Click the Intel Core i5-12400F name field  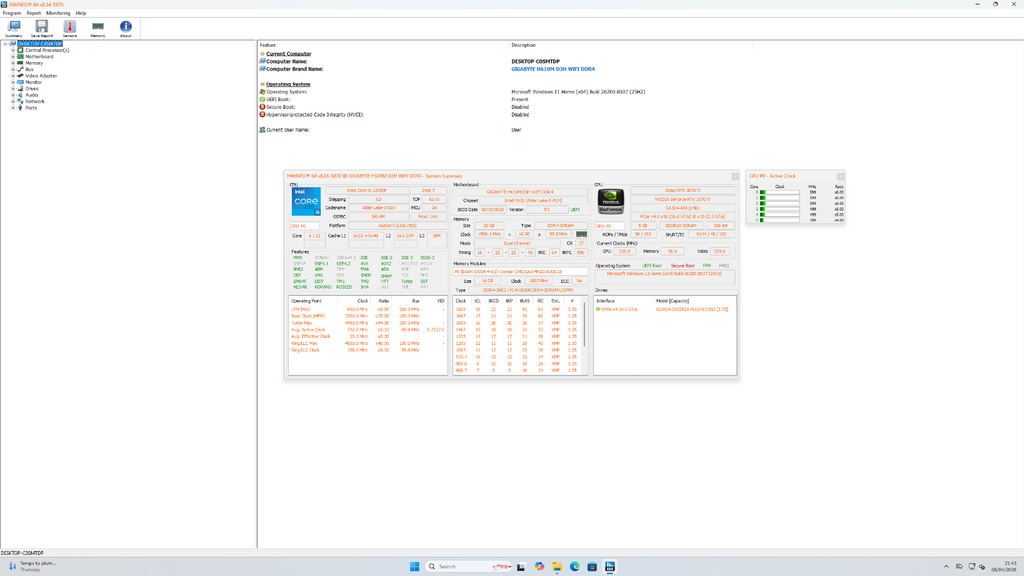tap(367, 191)
